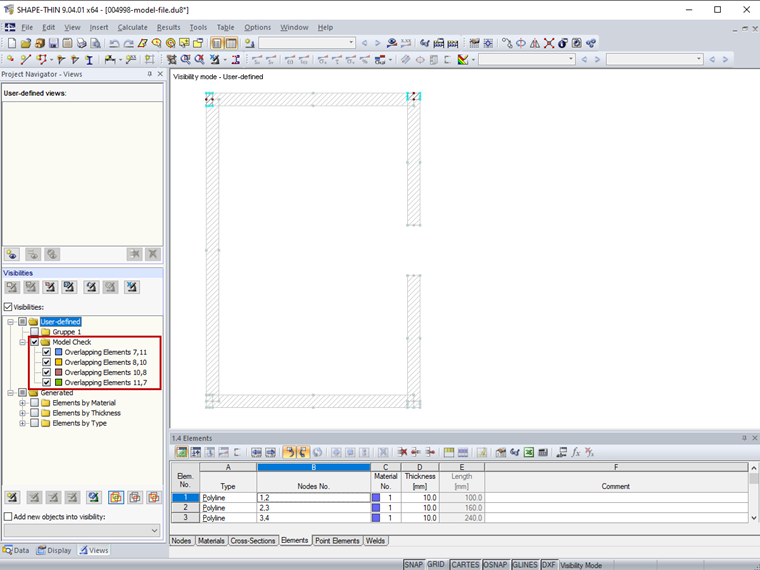
Task: Switch to the Cross-Sections table tab
Action: 253,540
